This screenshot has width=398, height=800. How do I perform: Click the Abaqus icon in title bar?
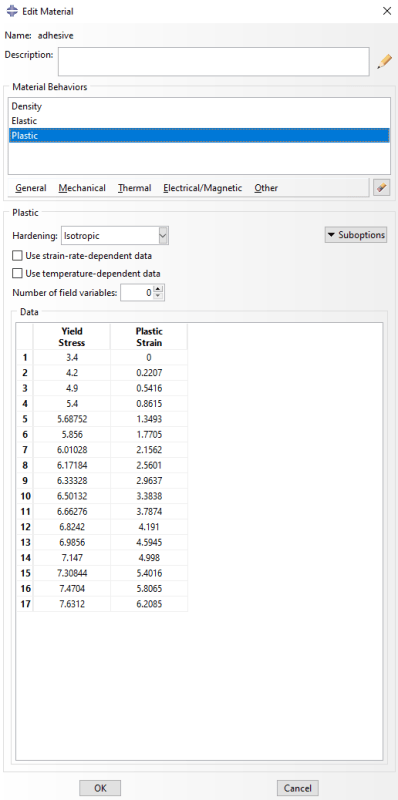11,11
